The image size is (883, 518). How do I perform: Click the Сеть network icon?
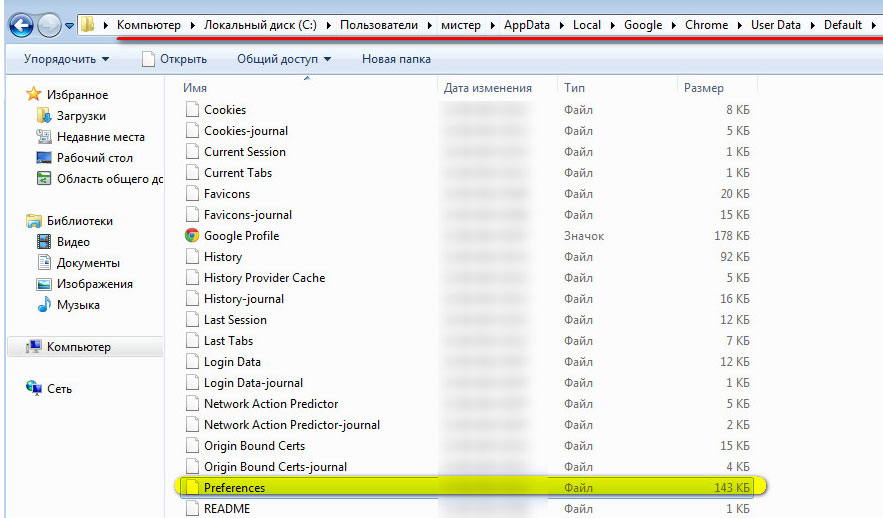coord(34,389)
